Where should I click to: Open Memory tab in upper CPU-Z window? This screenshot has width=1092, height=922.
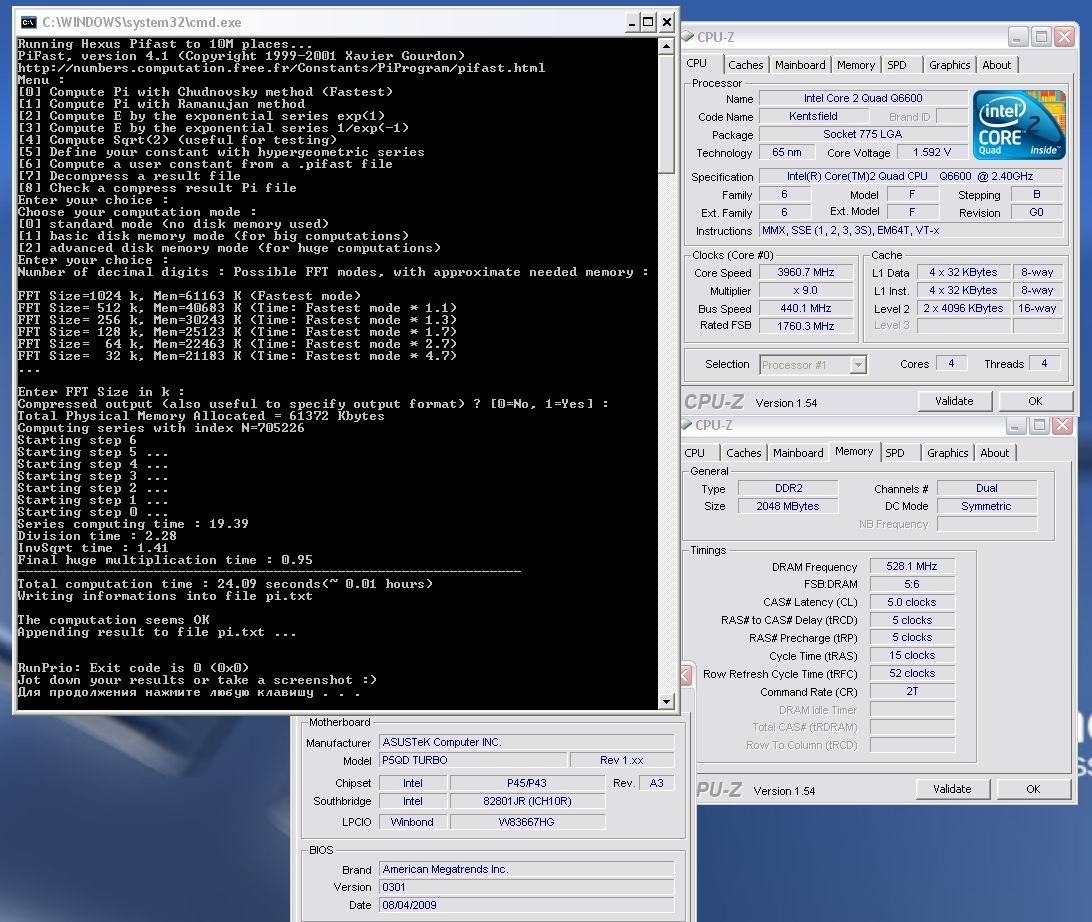(x=855, y=65)
